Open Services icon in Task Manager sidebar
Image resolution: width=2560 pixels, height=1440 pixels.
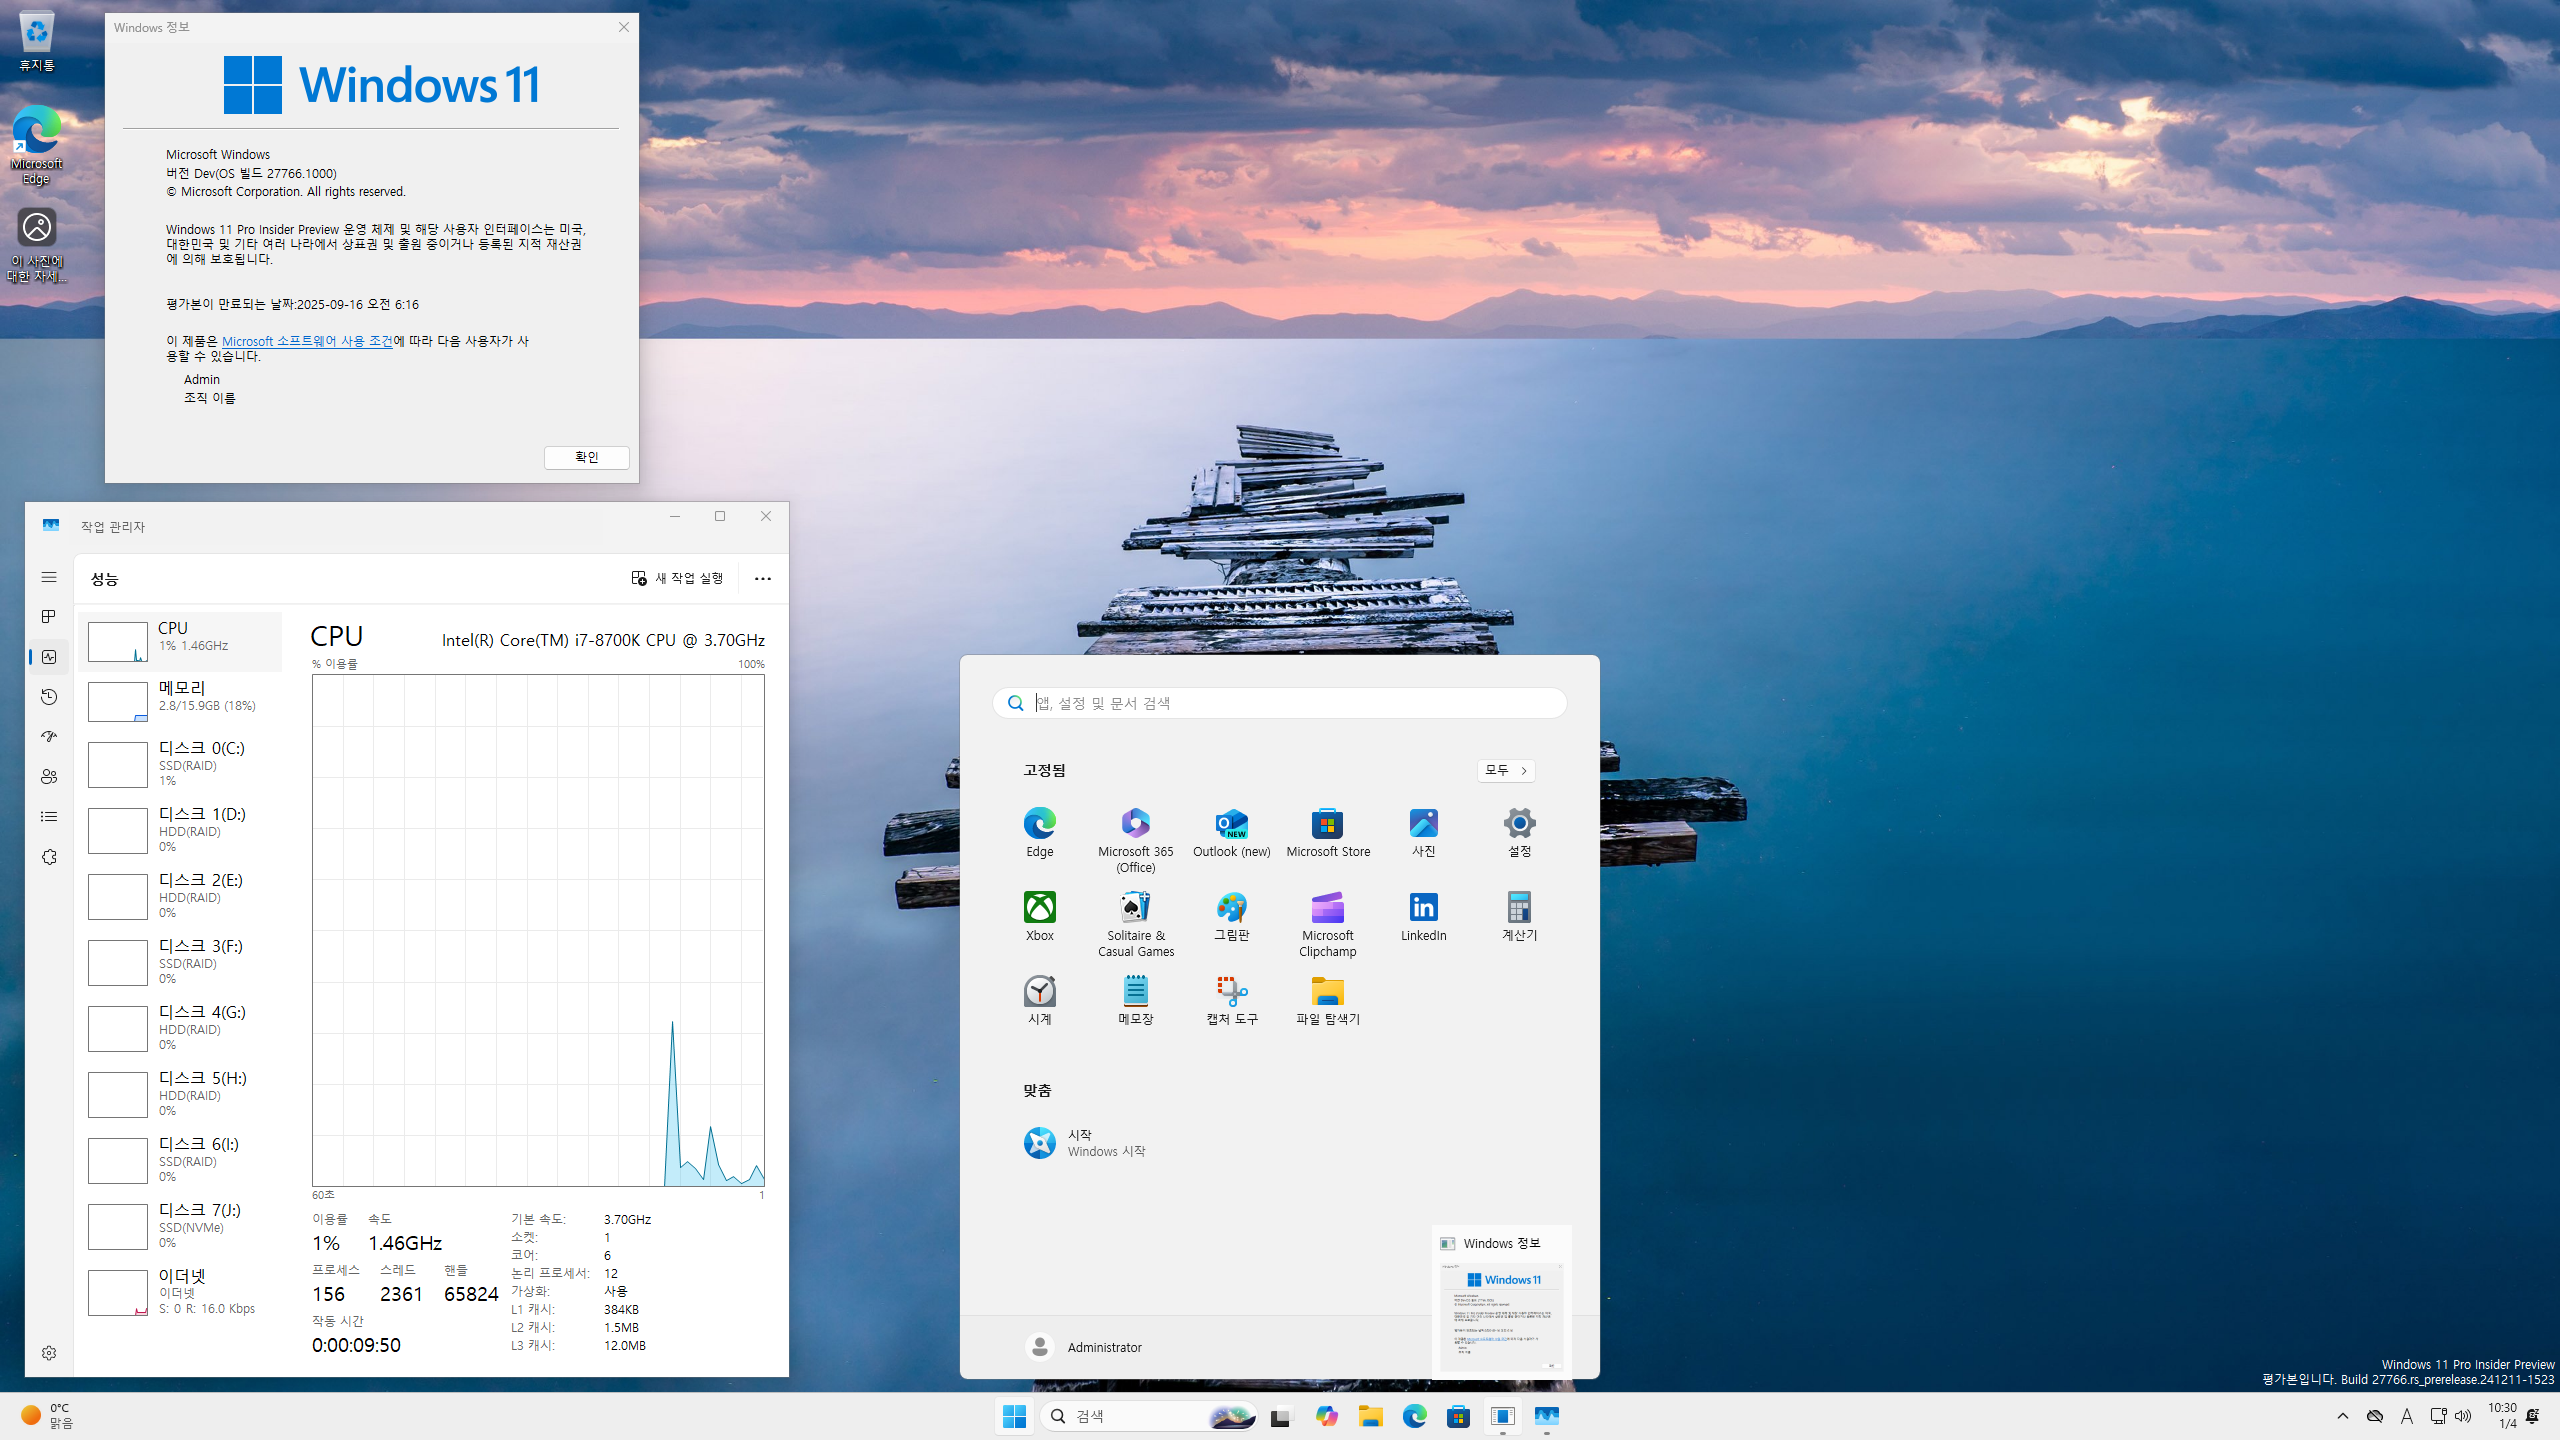point(49,857)
